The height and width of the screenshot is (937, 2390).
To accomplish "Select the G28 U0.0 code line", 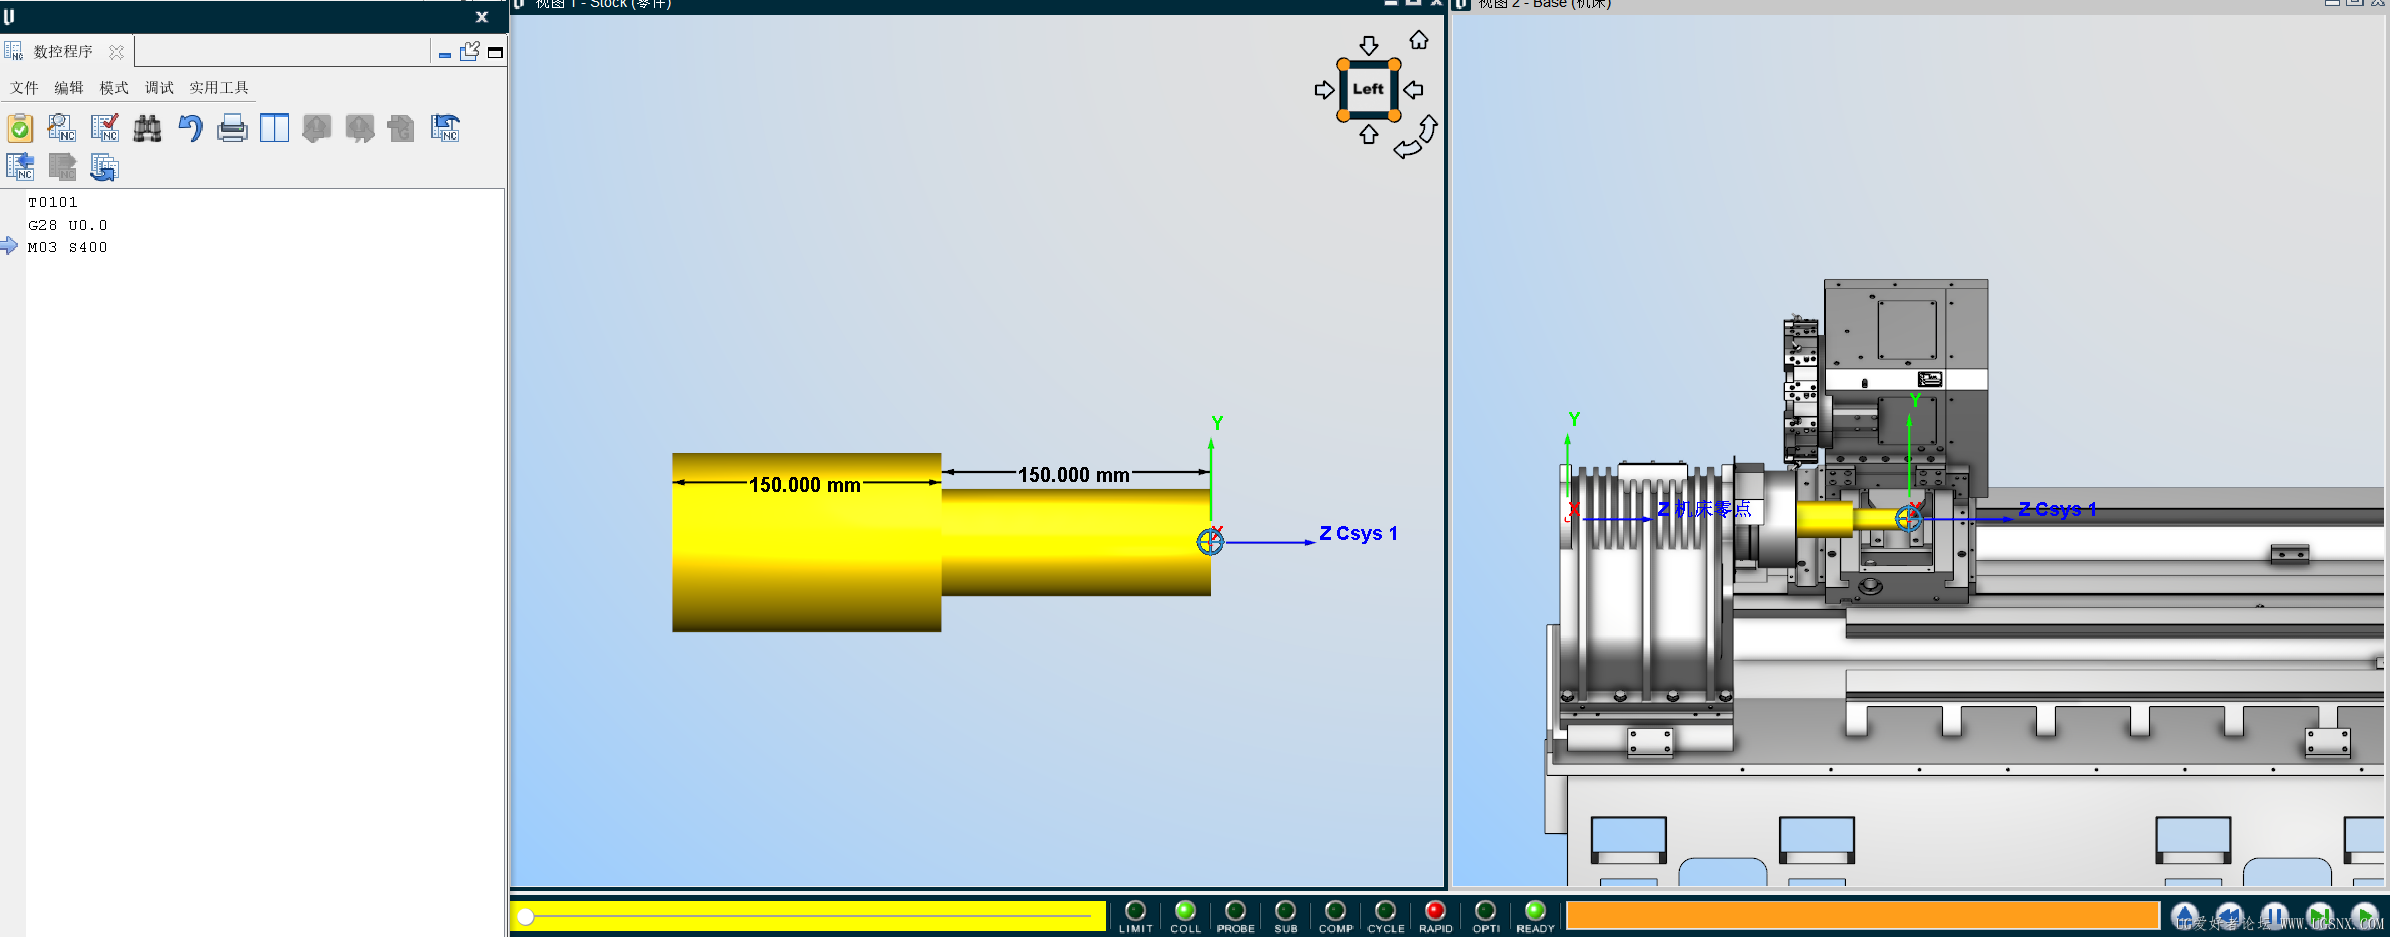I will point(67,225).
